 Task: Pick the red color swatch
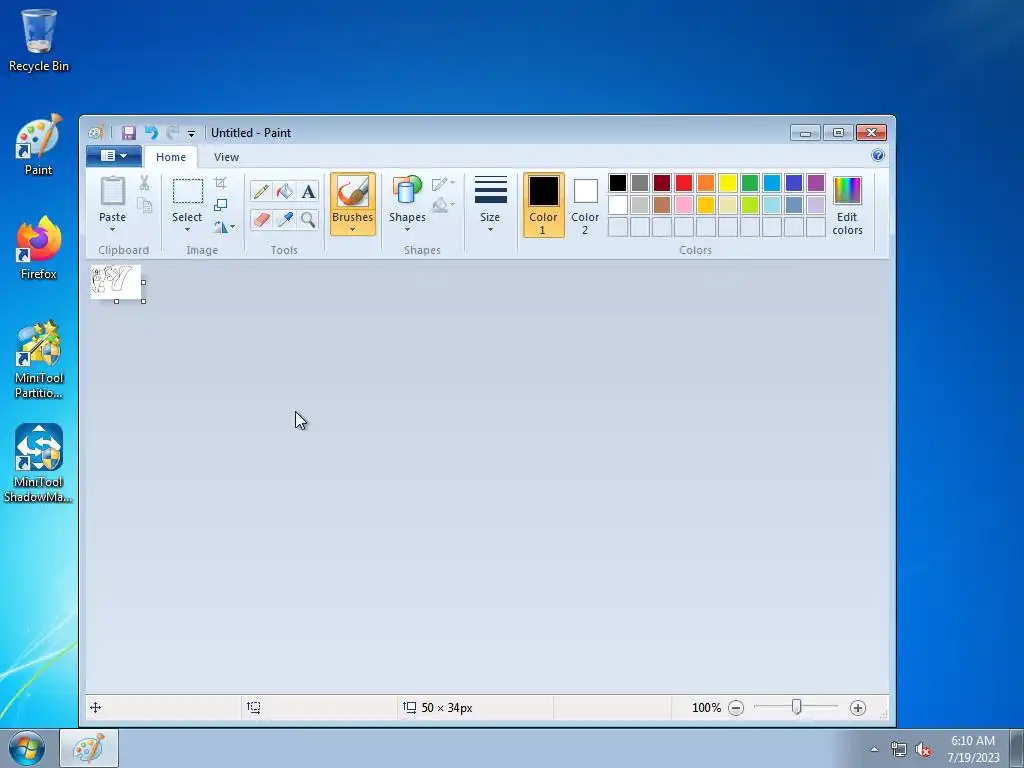[x=684, y=183]
